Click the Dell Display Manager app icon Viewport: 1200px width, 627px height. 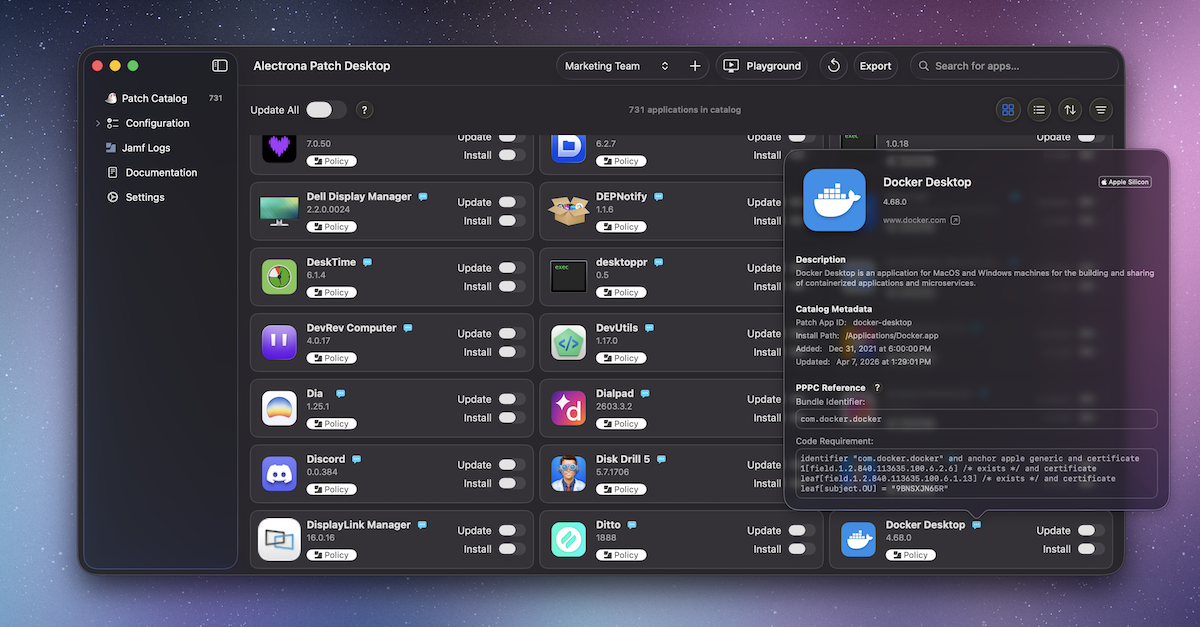(x=279, y=211)
